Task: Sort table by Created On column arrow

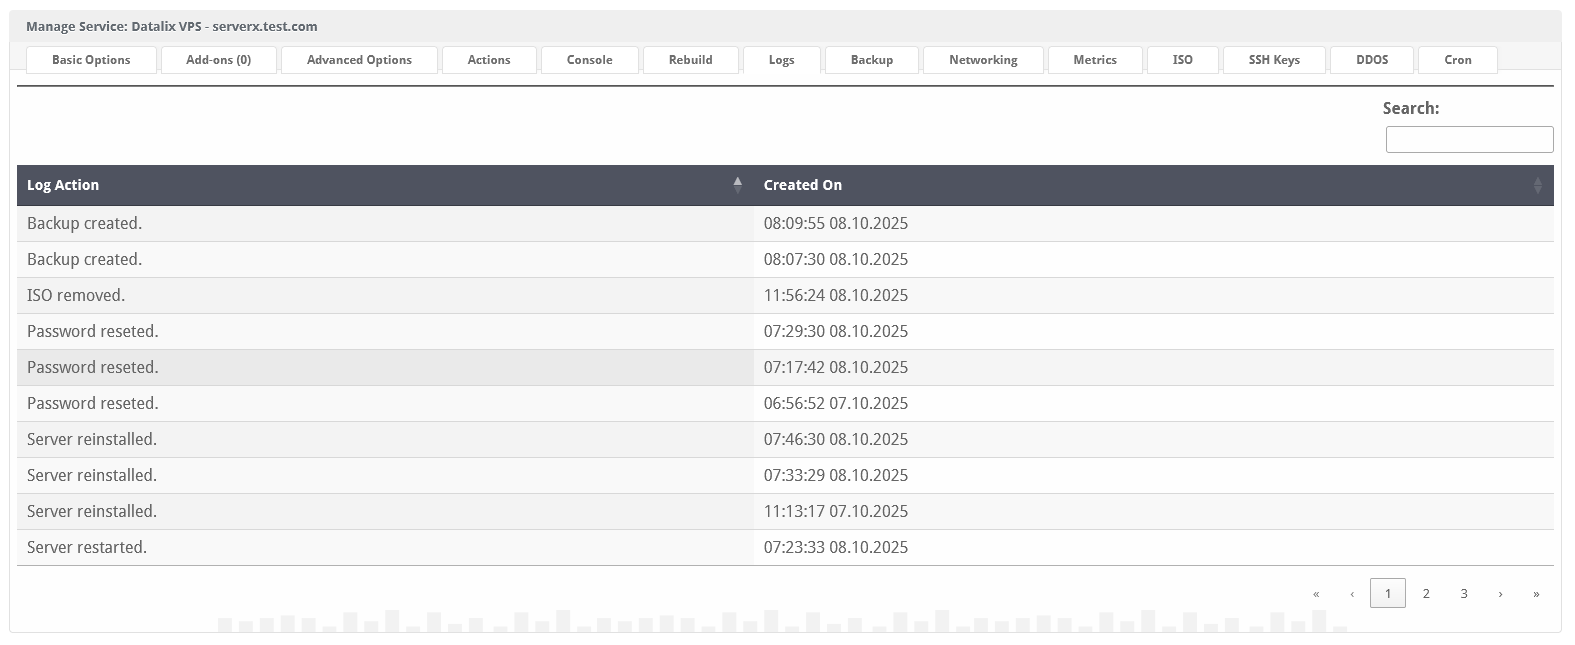Action: (1537, 185)
